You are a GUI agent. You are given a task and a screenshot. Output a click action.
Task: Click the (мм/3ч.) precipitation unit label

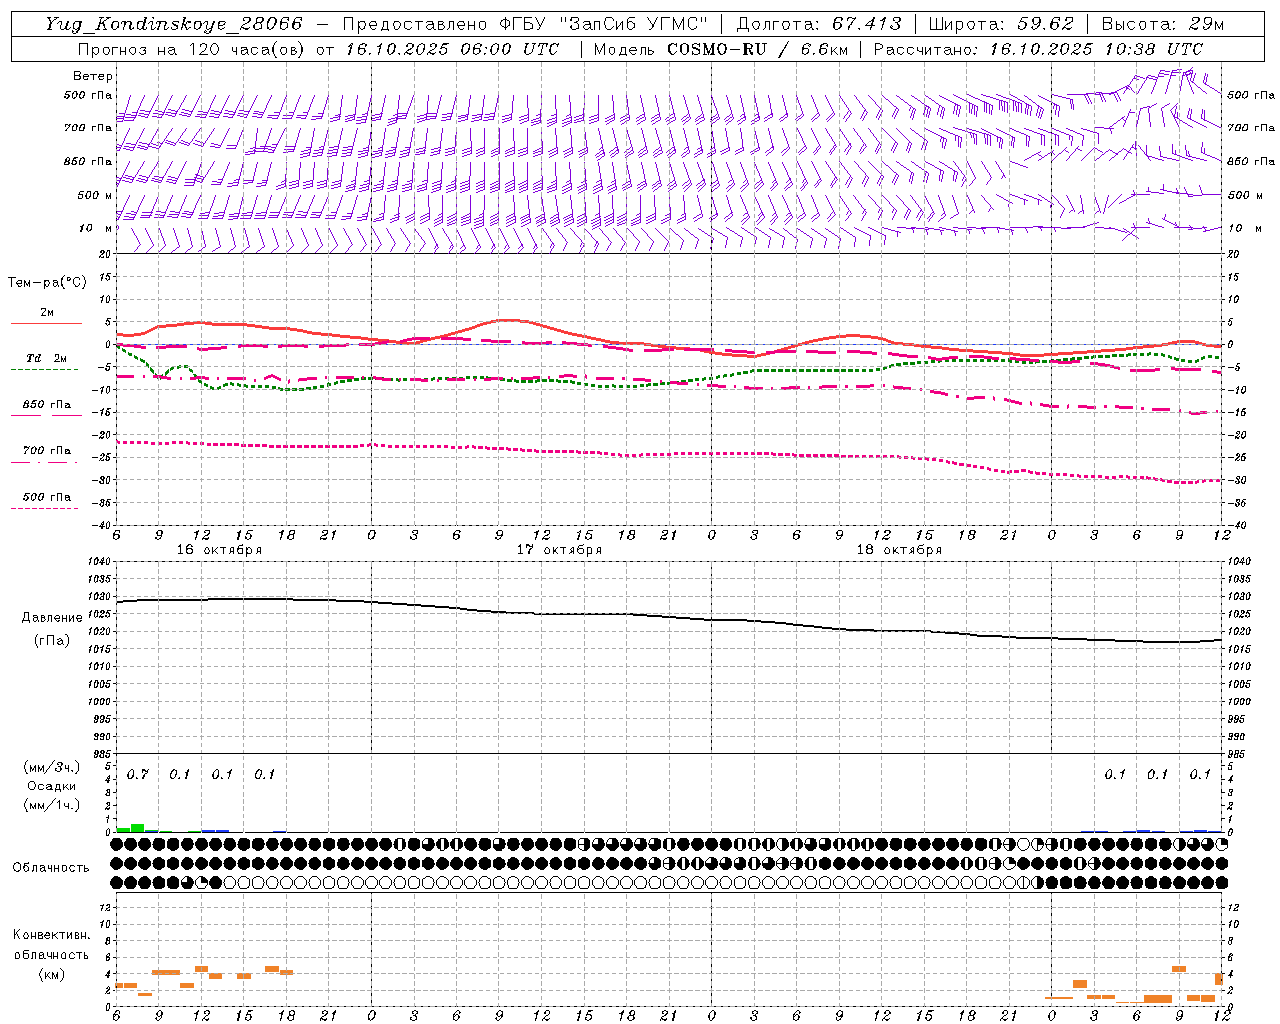pos(52,768)
